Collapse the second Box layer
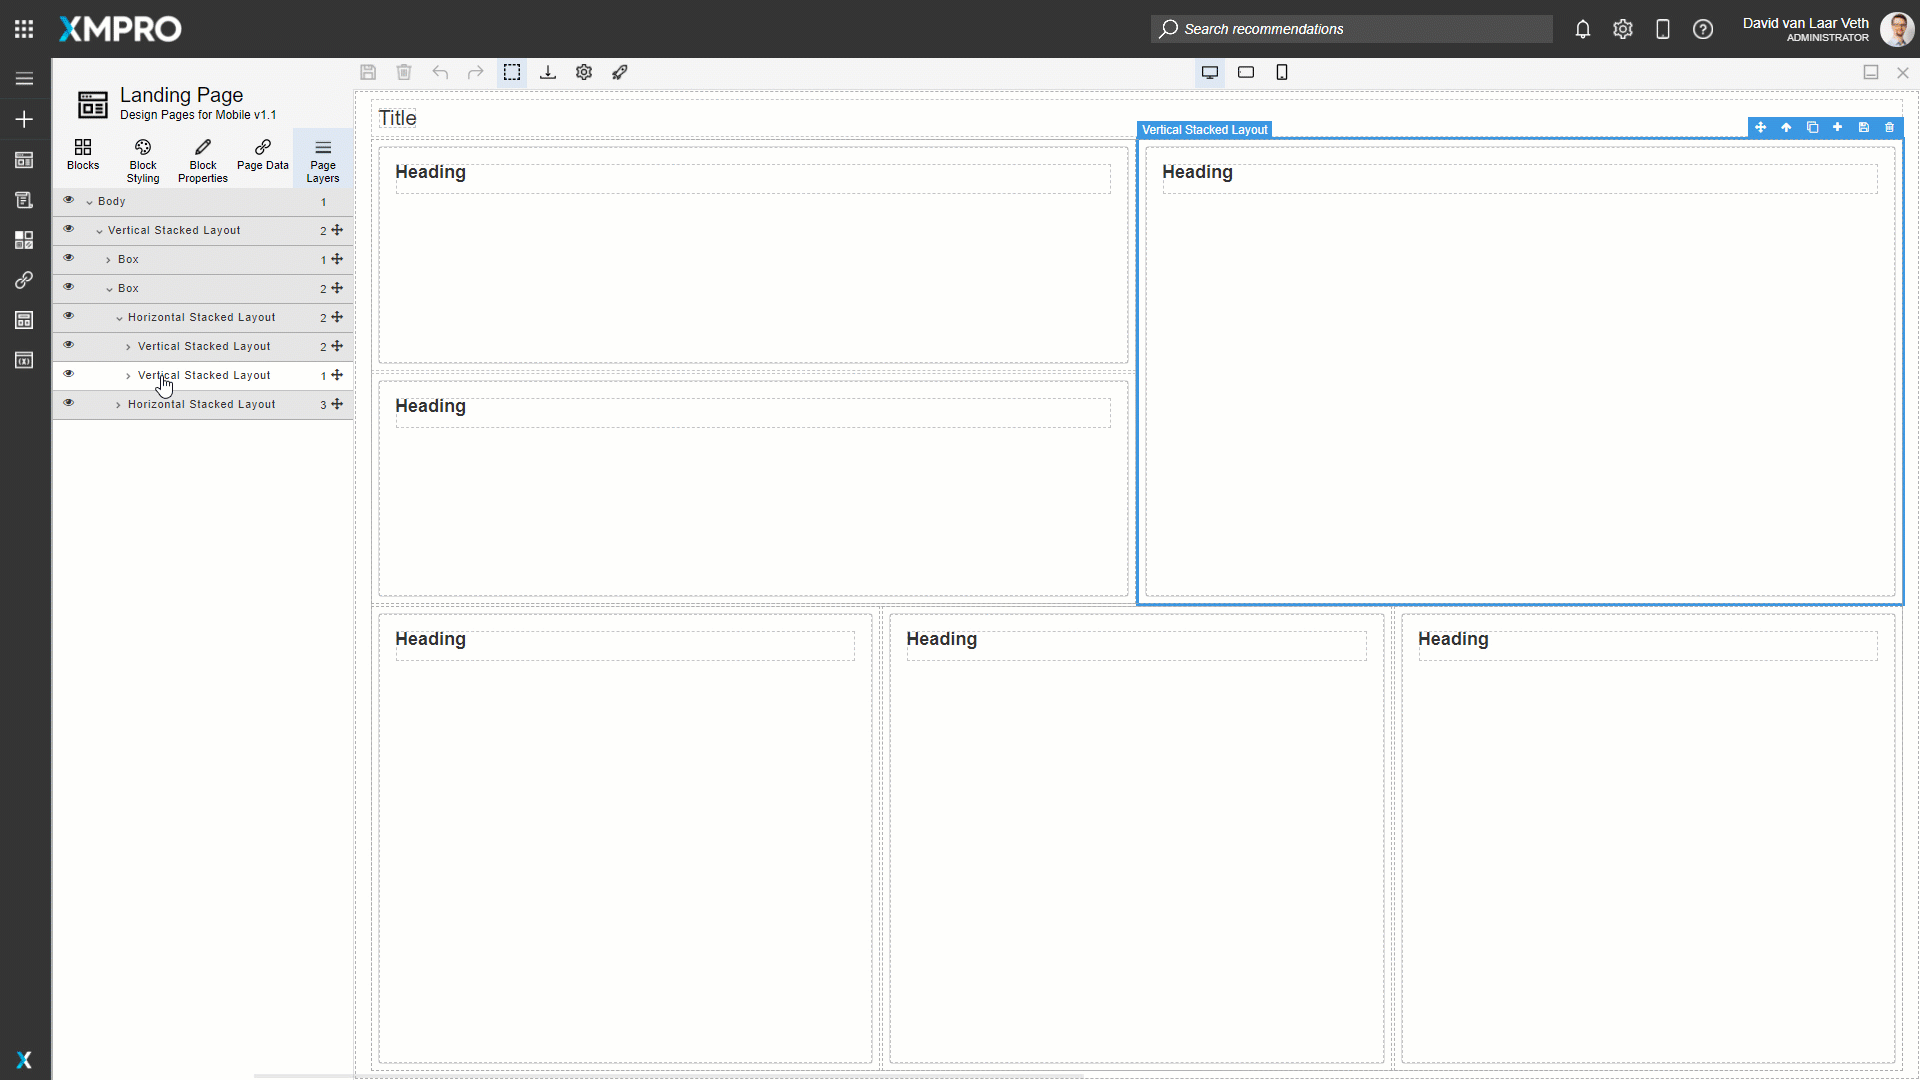Screen dimensions: 1920x1080 tap(109, 289)
